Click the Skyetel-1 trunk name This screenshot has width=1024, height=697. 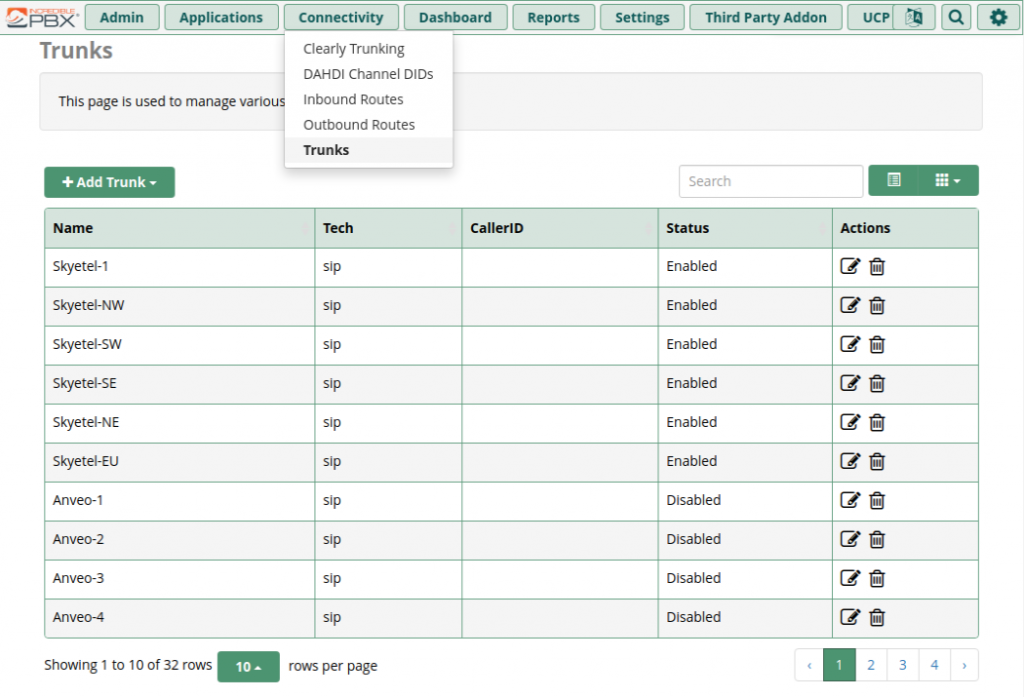[x=80, y=266]
